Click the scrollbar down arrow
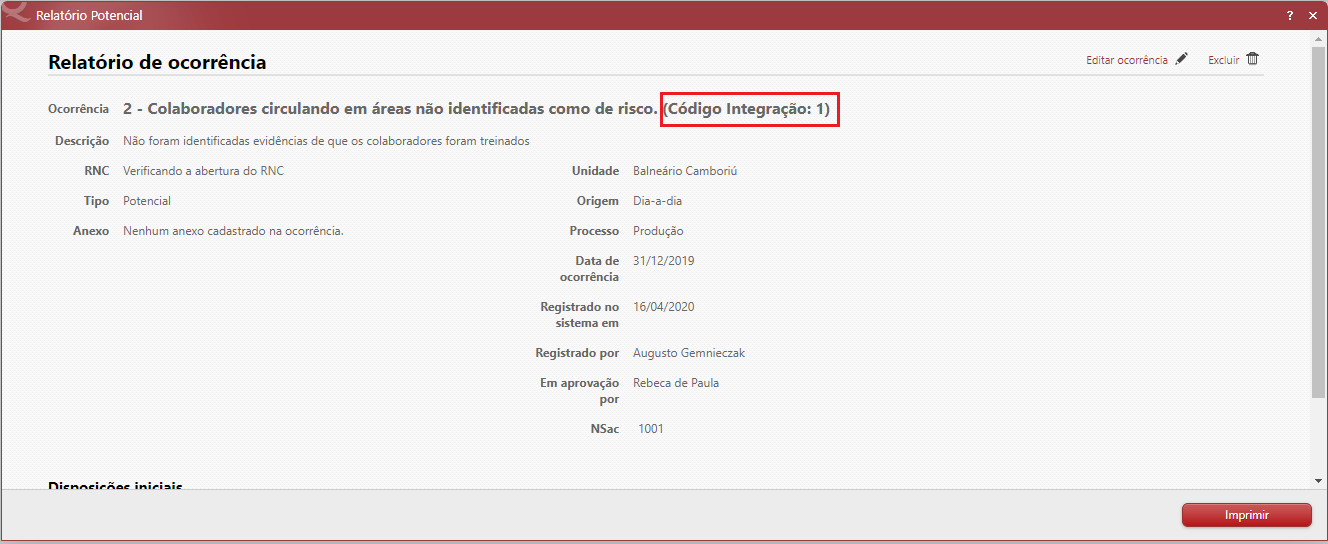This screenshot has height=544, width=1328. 1319,481
